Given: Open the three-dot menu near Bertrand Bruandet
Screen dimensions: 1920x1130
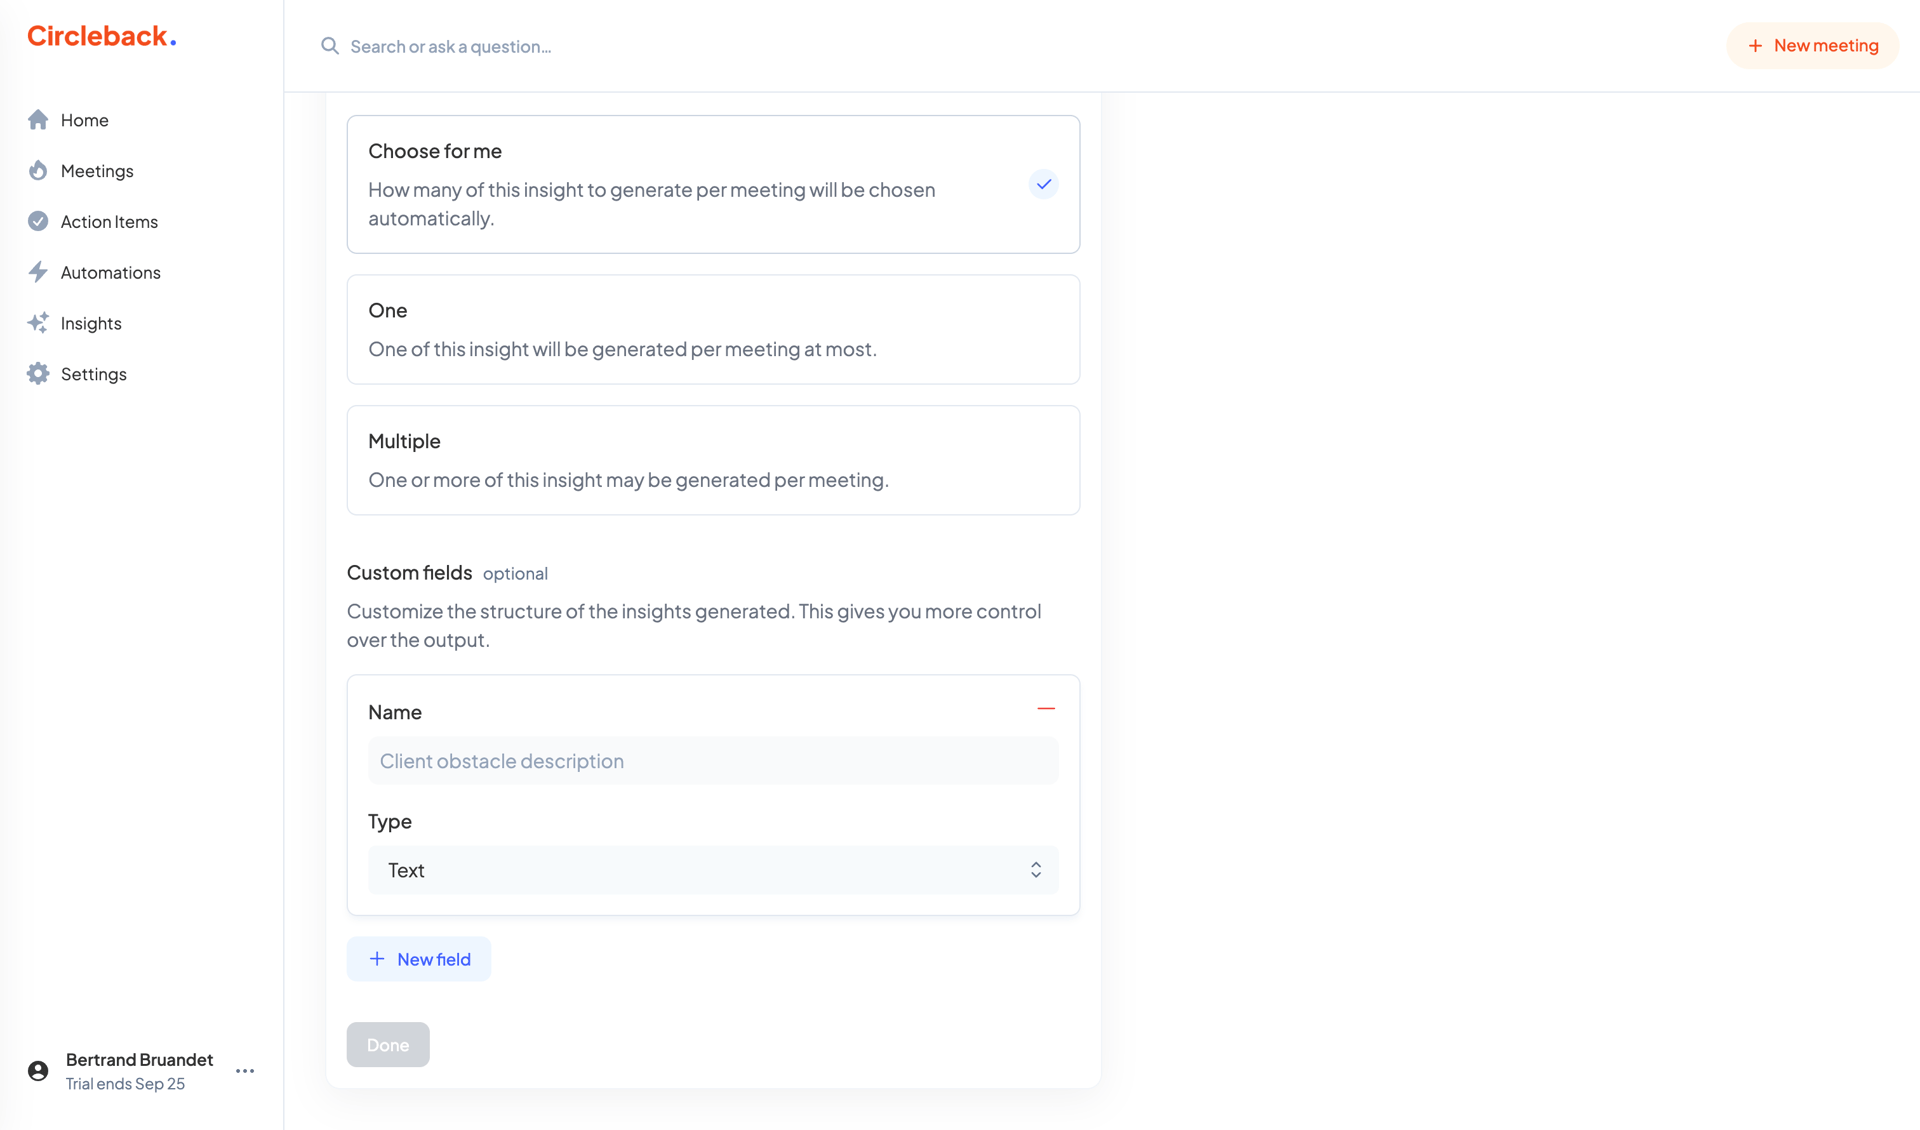Looking at the screenshot, I should coord(244,1070).
